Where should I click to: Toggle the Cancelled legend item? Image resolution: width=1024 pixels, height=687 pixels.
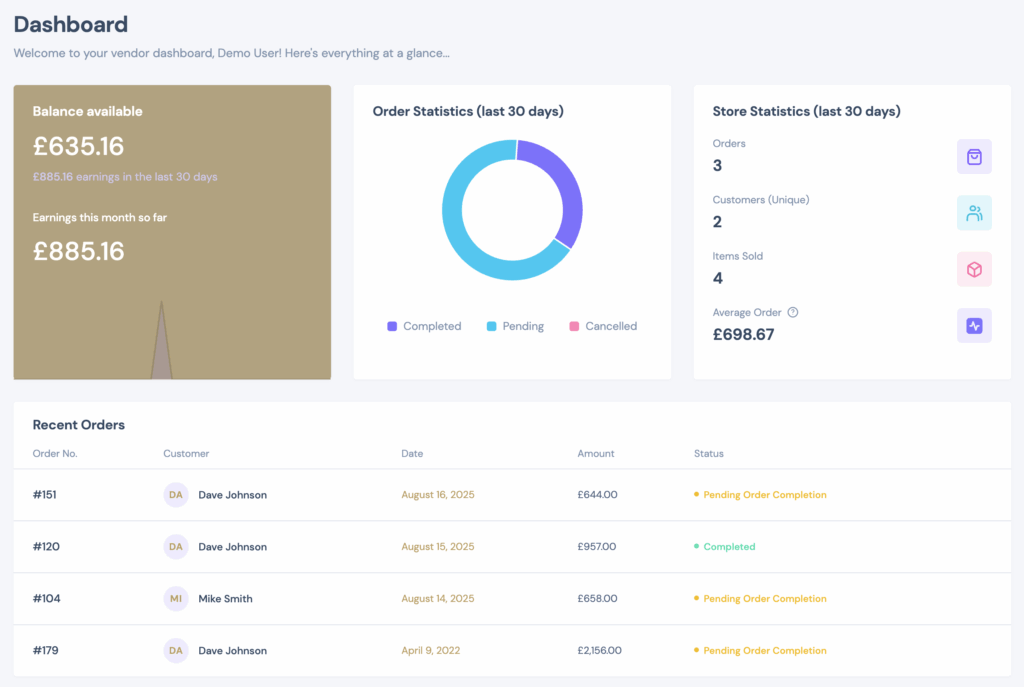pos(603,326)
